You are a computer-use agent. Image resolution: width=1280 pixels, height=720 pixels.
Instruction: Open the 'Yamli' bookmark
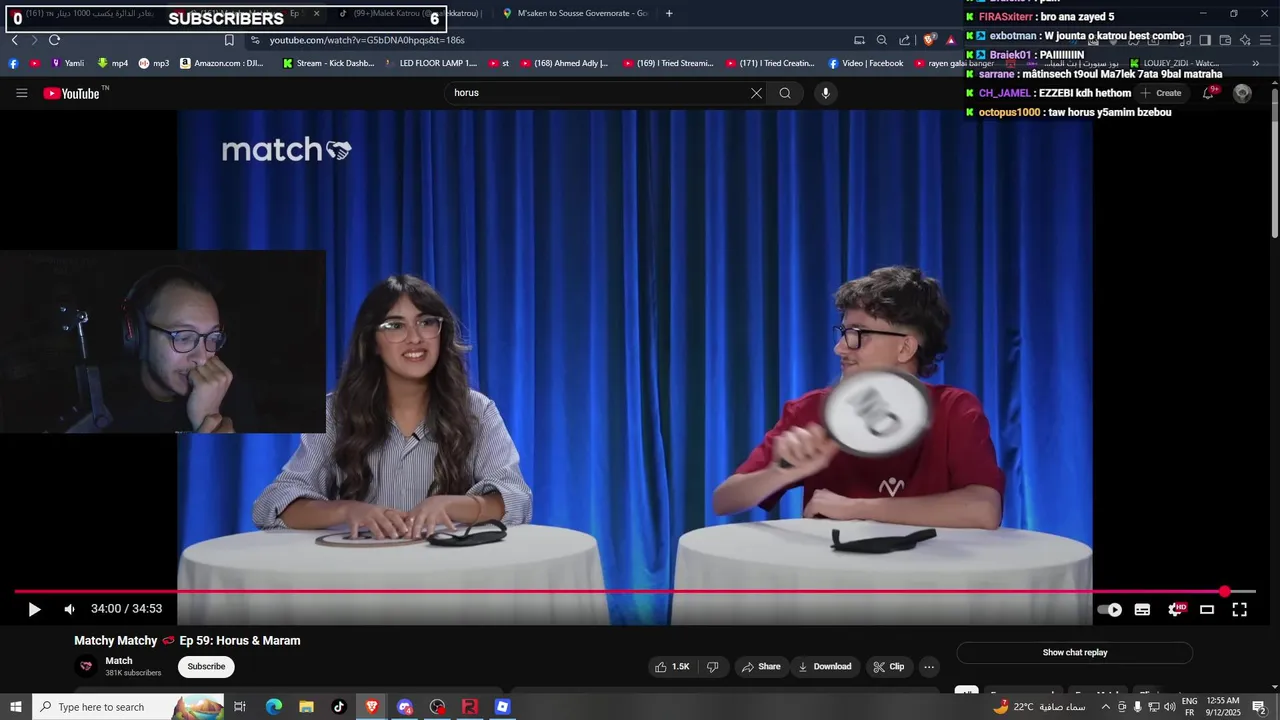pyautogui.click(x=67, y=63)
